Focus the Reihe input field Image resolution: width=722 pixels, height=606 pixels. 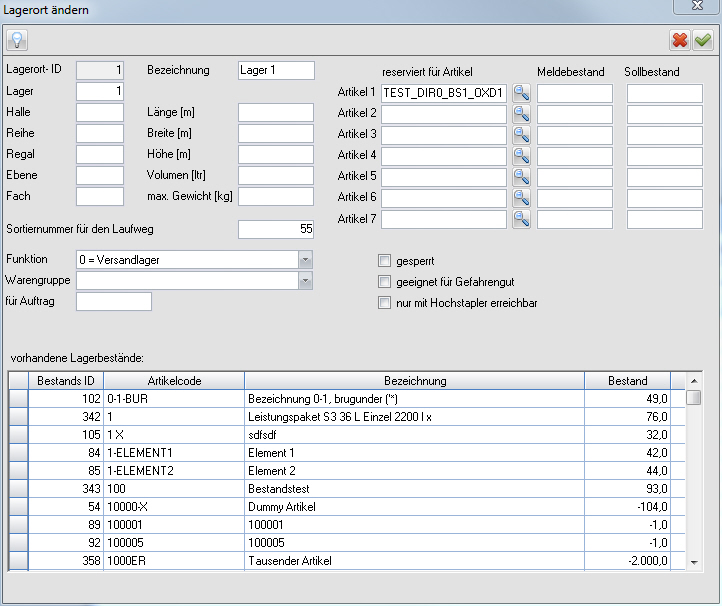click(x=100, y=134)
